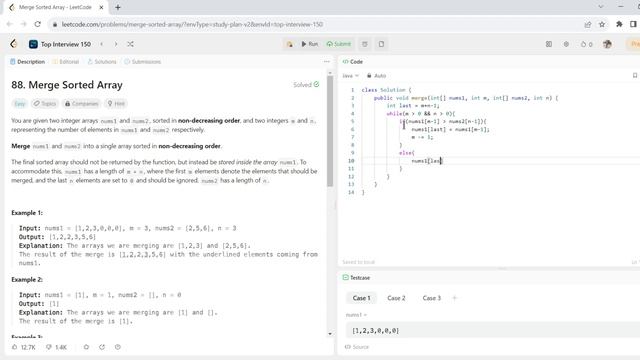Image resolution: width=640 pixels, height=360 pixels.
Task: Click the scroll down arrow of description
Action: (330, 334)
